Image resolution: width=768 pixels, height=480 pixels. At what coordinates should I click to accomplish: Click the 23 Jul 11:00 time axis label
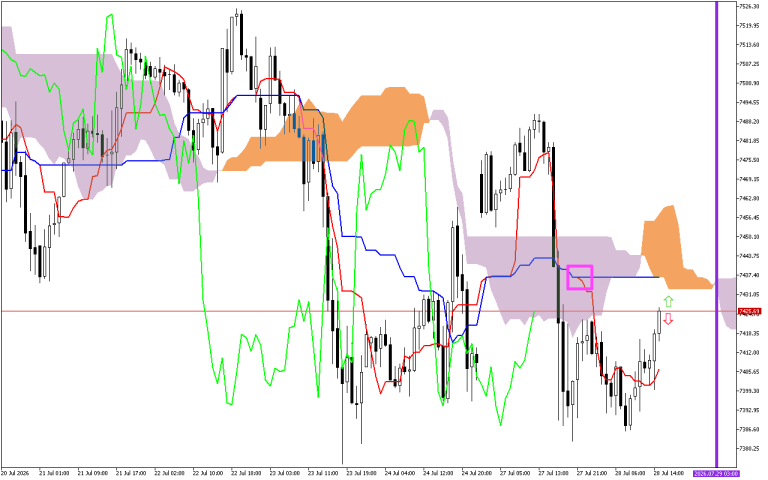click(323, 474)
